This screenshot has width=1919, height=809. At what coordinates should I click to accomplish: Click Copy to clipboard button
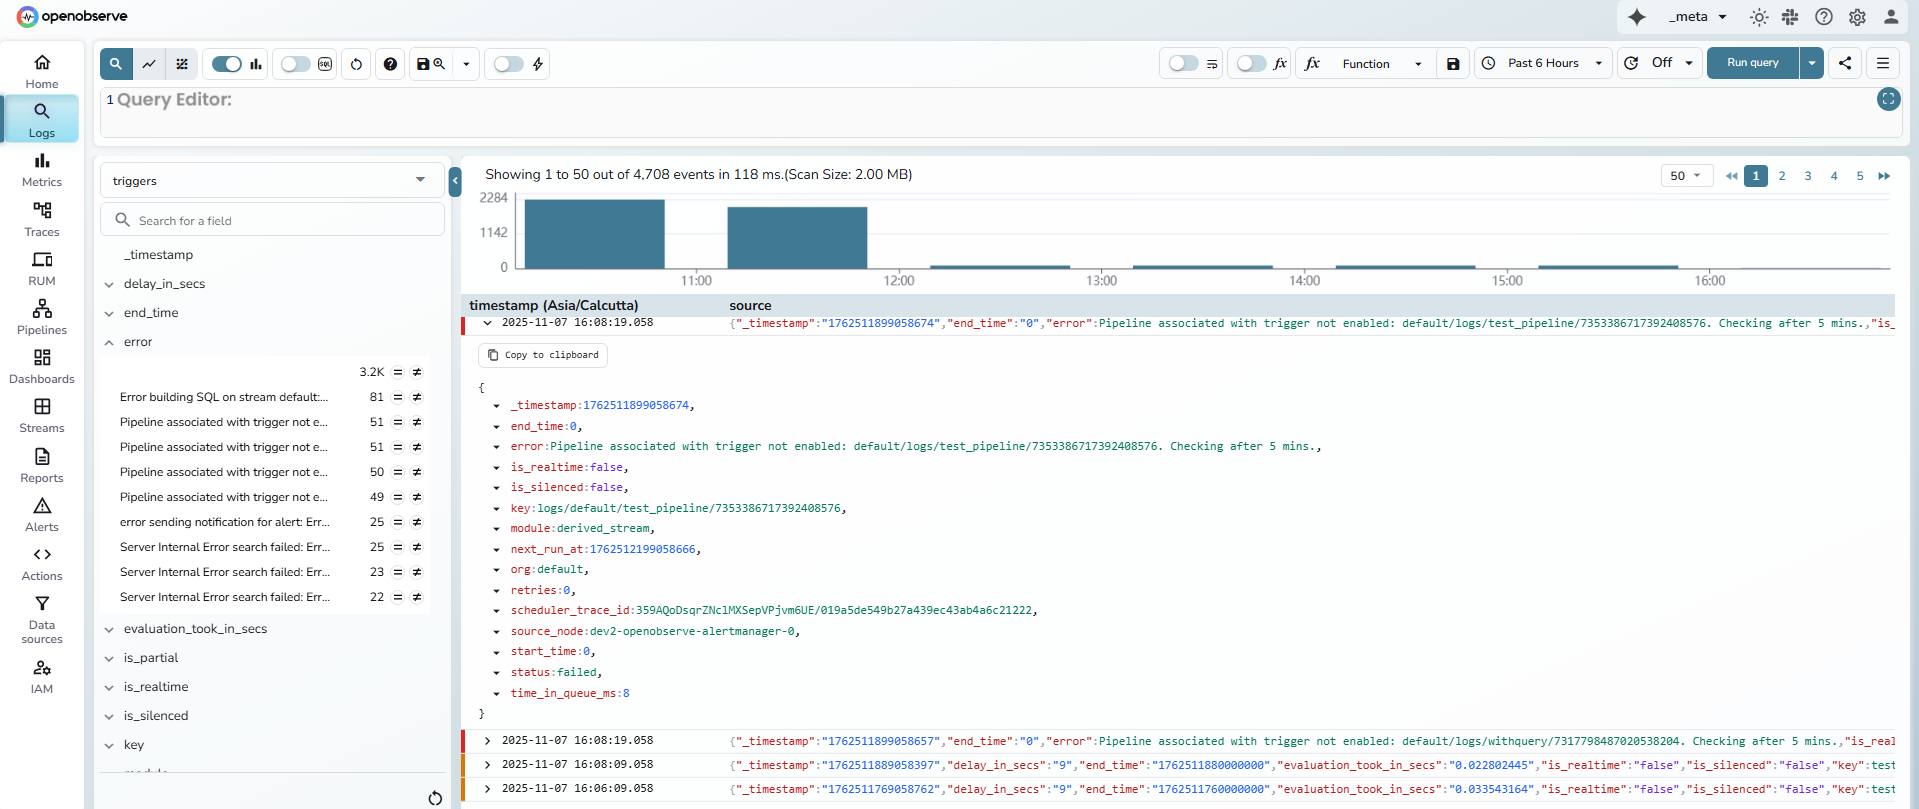(543, 355)
